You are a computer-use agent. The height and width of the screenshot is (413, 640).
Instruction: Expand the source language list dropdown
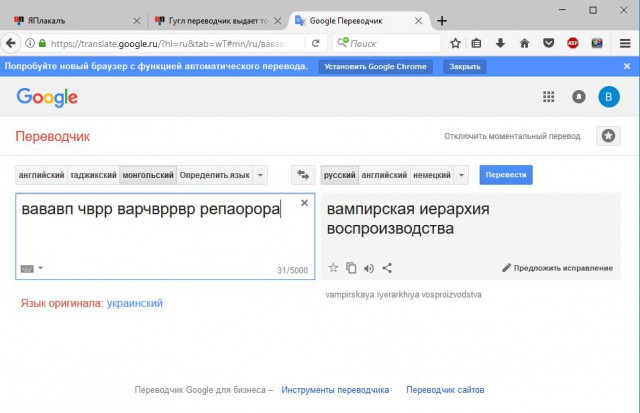(260, 175)
